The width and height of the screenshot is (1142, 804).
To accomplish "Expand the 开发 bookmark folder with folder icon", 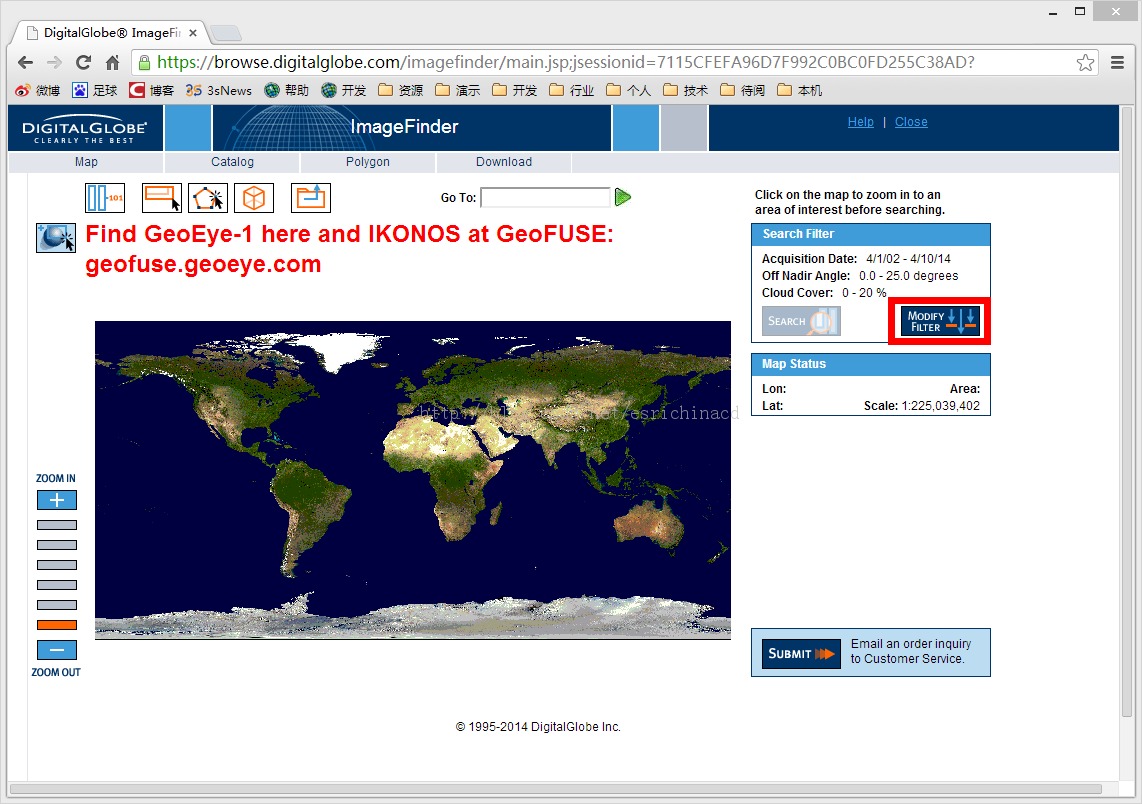I will click(x=514, y=90).
